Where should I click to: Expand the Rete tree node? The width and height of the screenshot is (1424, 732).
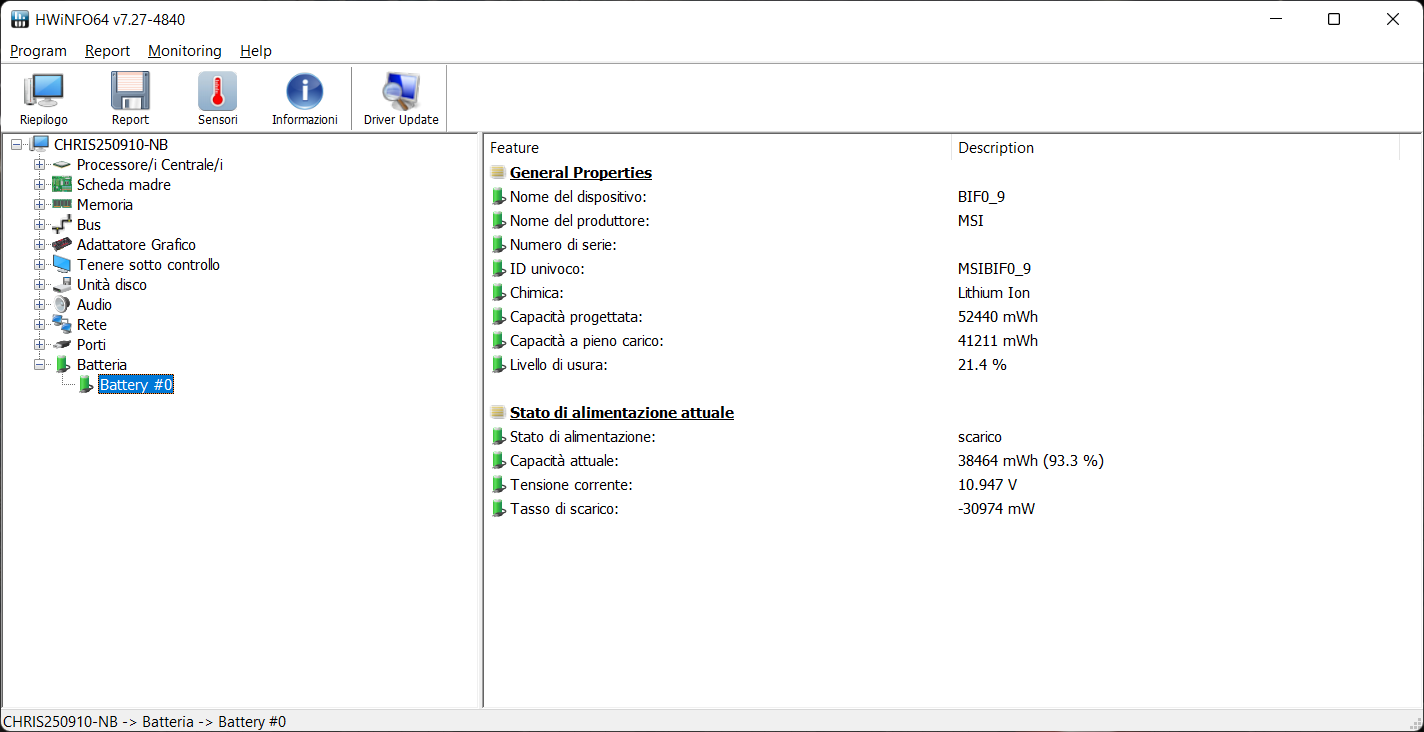click(39, 325)
